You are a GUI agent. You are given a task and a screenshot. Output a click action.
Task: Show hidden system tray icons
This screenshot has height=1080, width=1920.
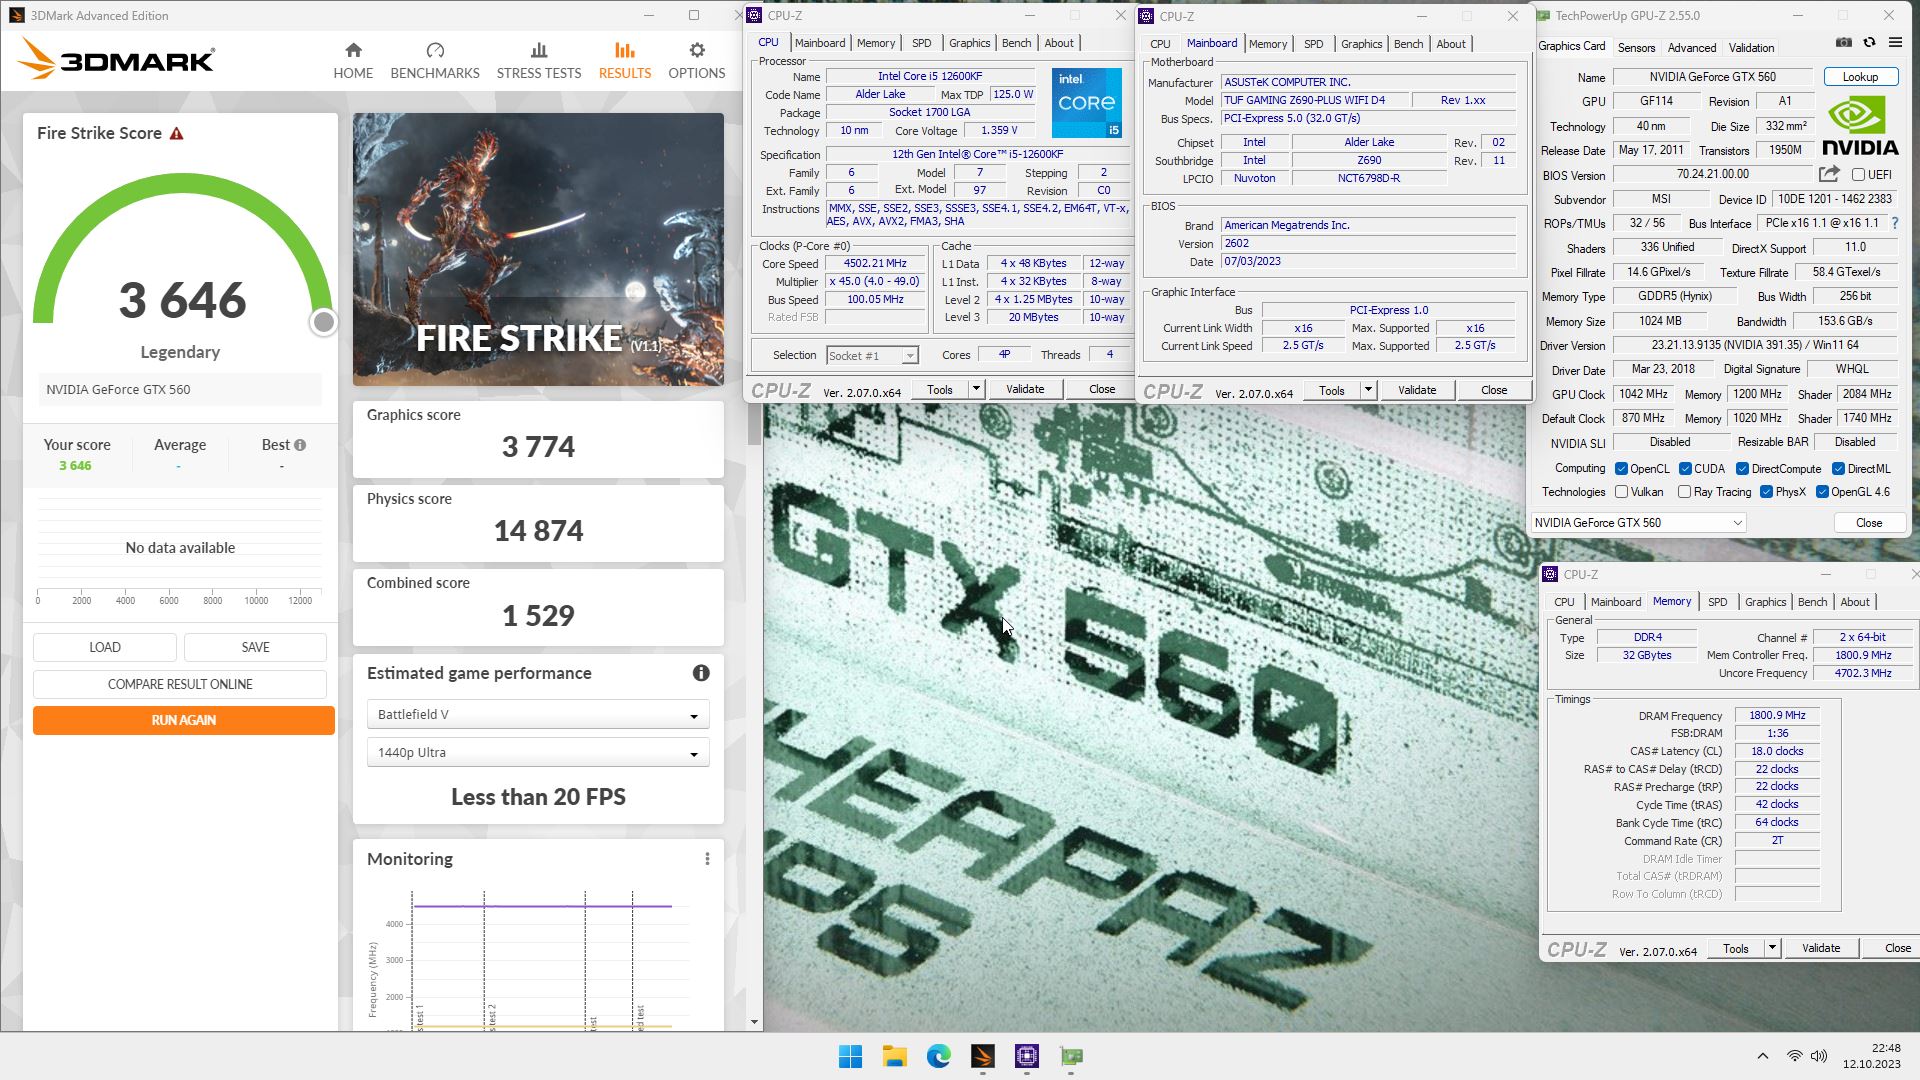tap(1763, 1056)
